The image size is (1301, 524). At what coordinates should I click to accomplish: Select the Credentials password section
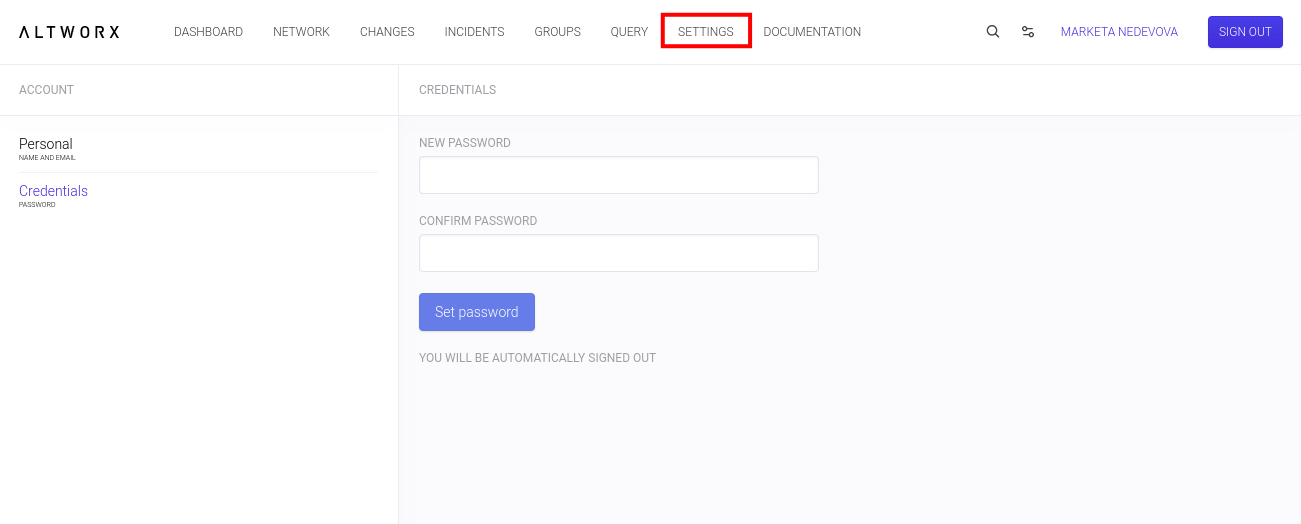tap(53, 194)
